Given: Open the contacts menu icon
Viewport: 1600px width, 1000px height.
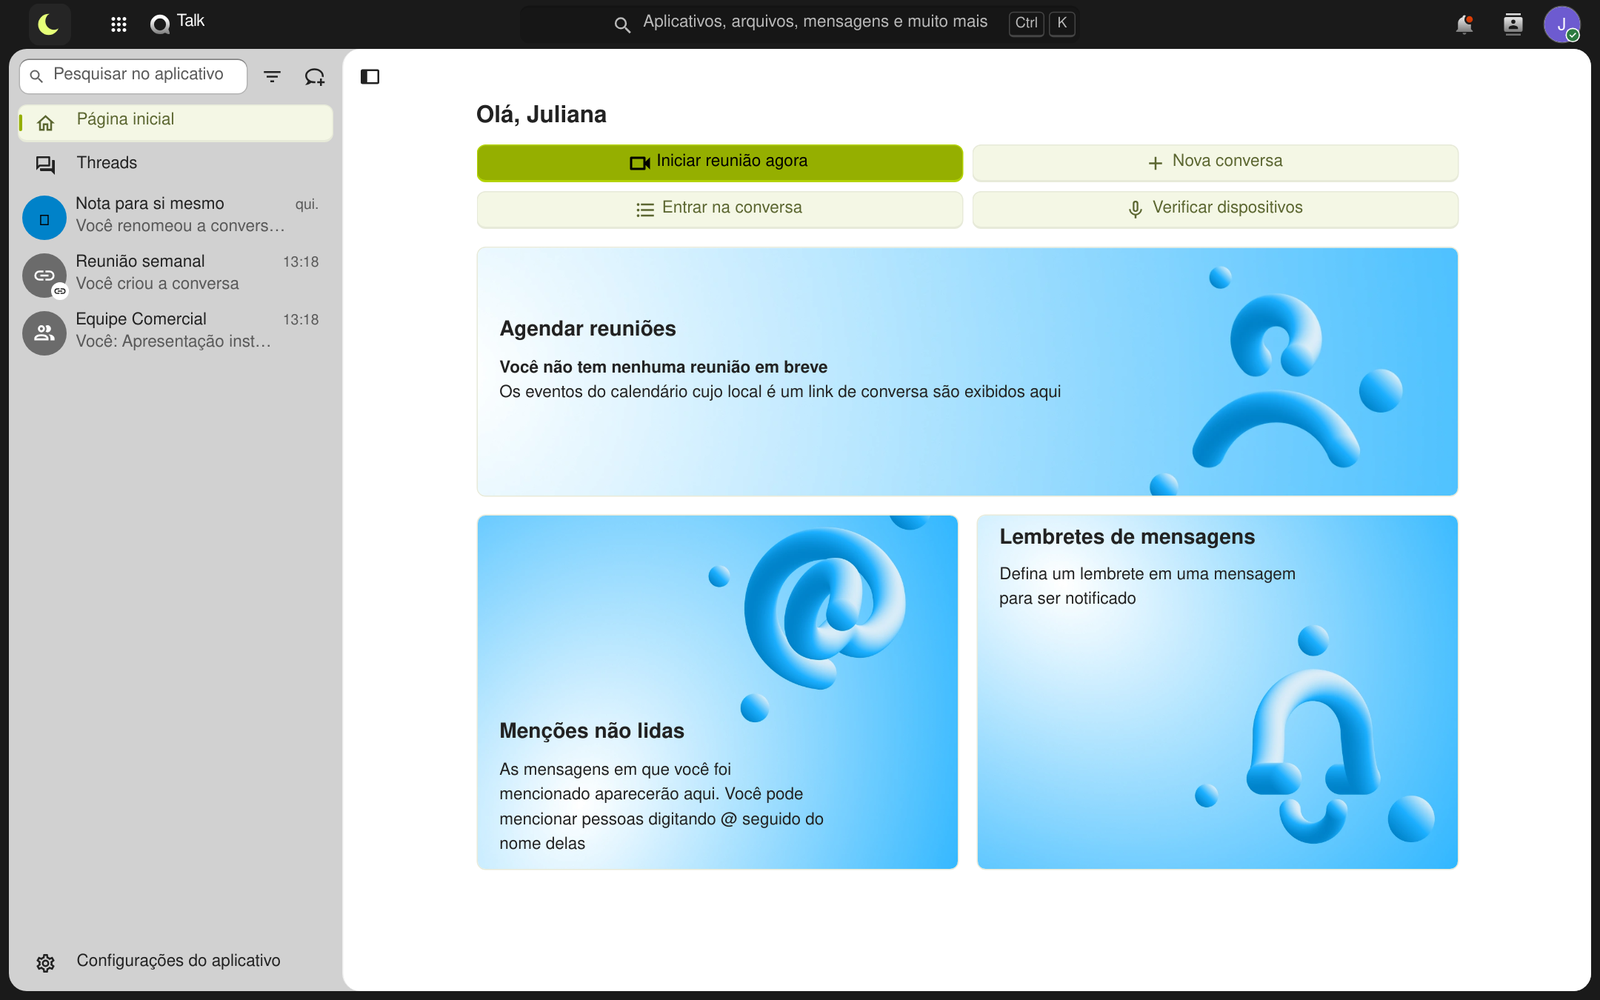Looking at the screenshot, I should (1513, 24).
